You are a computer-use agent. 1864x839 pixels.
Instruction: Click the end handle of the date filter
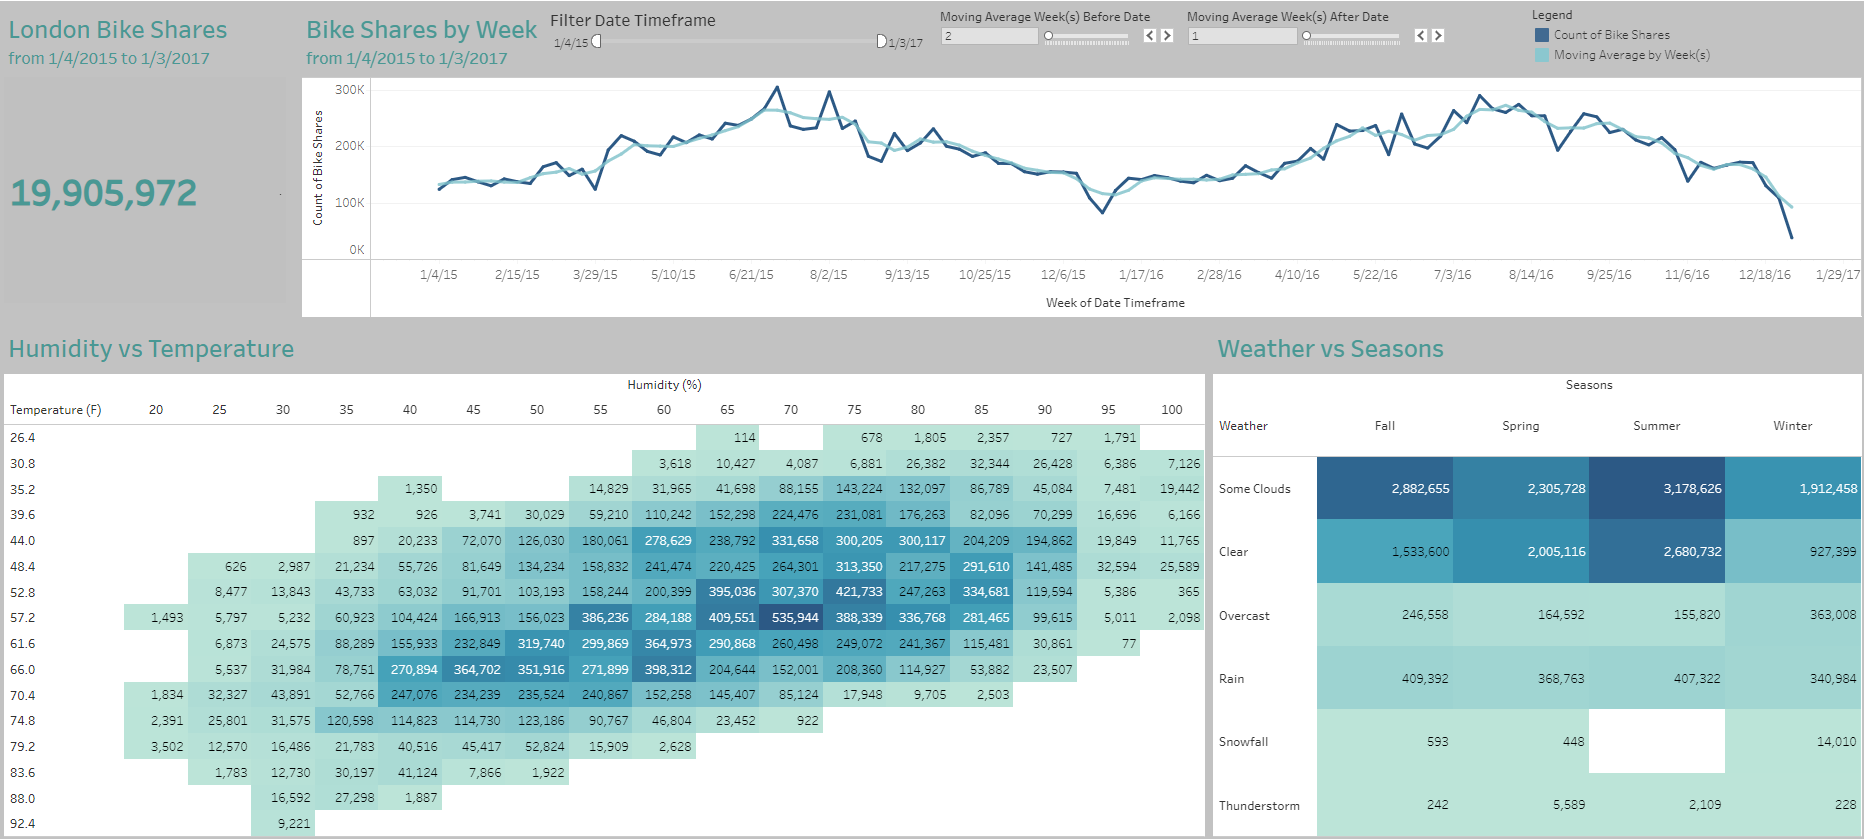point(881,41)
